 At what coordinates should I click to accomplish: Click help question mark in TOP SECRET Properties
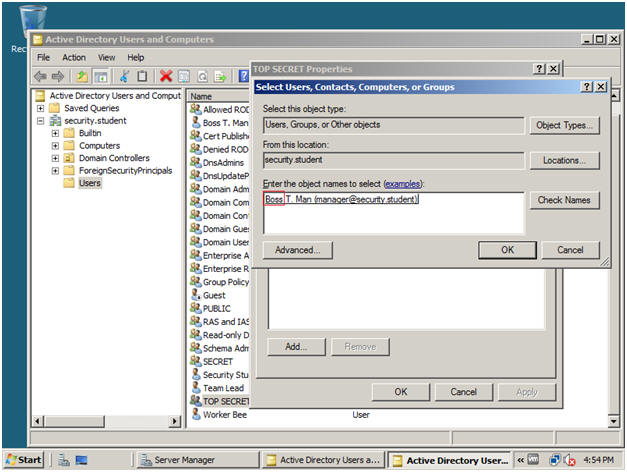coord(539,69)
